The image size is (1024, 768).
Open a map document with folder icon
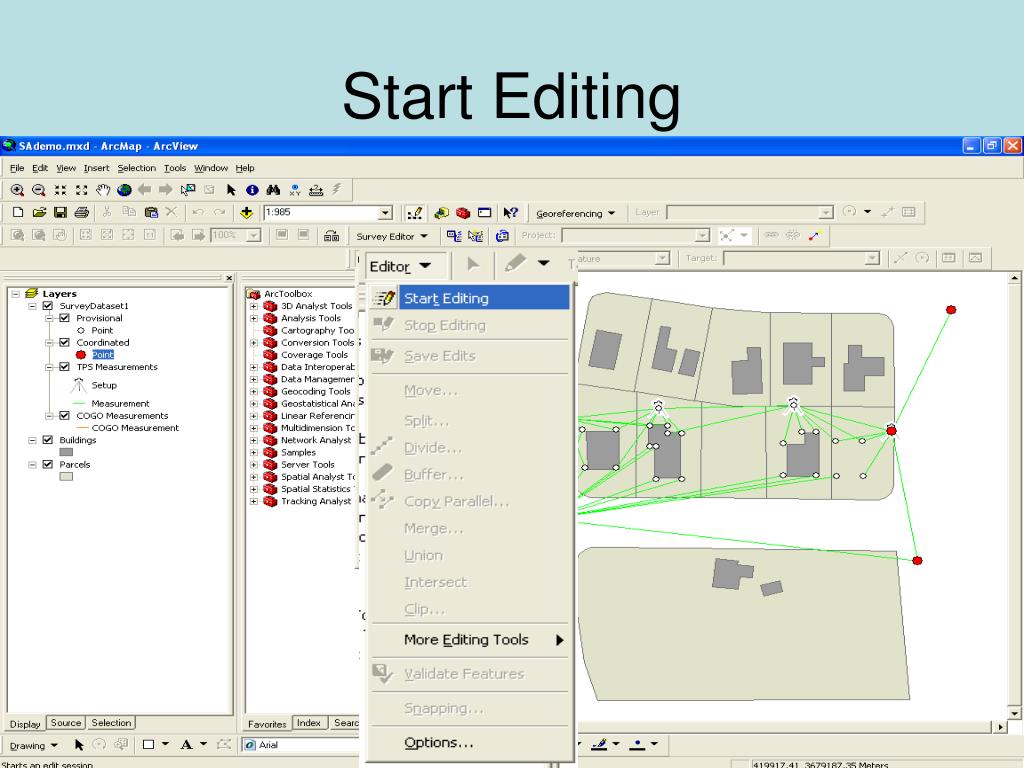39,212
